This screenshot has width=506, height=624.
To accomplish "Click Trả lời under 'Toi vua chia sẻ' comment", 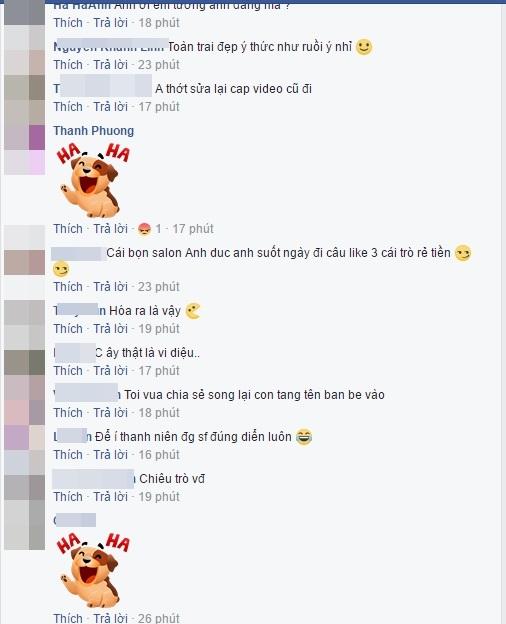I will click(x=110, y=413).
